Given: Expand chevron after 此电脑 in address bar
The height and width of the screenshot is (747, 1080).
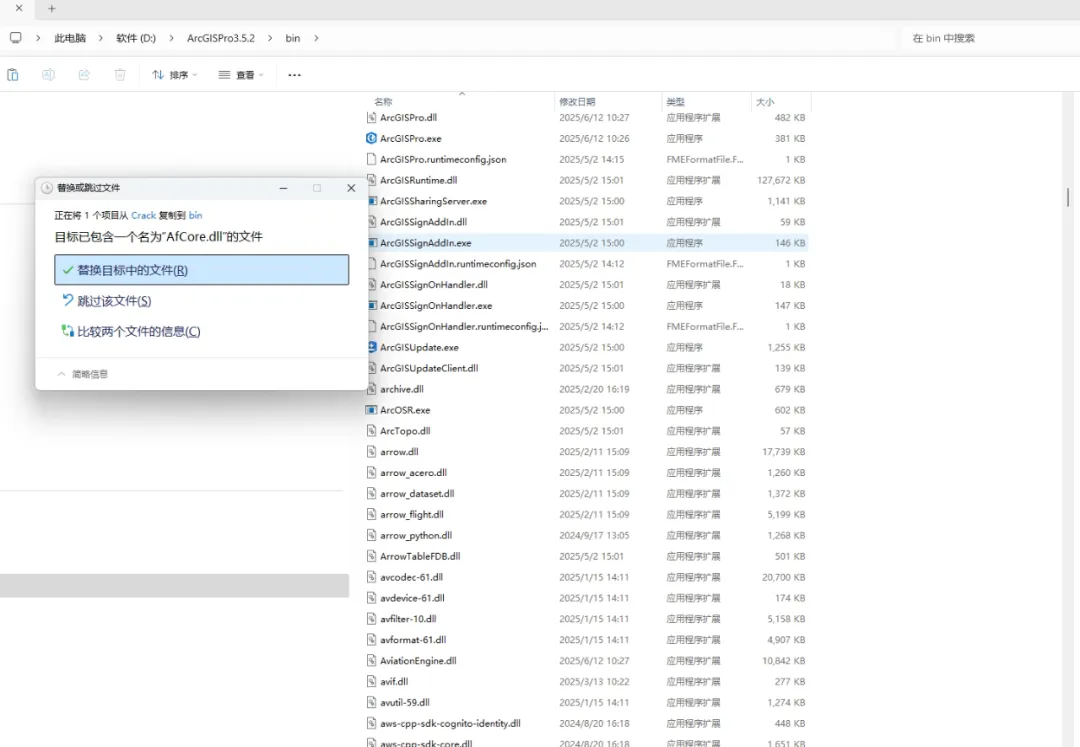Looking at the screenshot, I should pyautogui.click(x=101, y=38).
